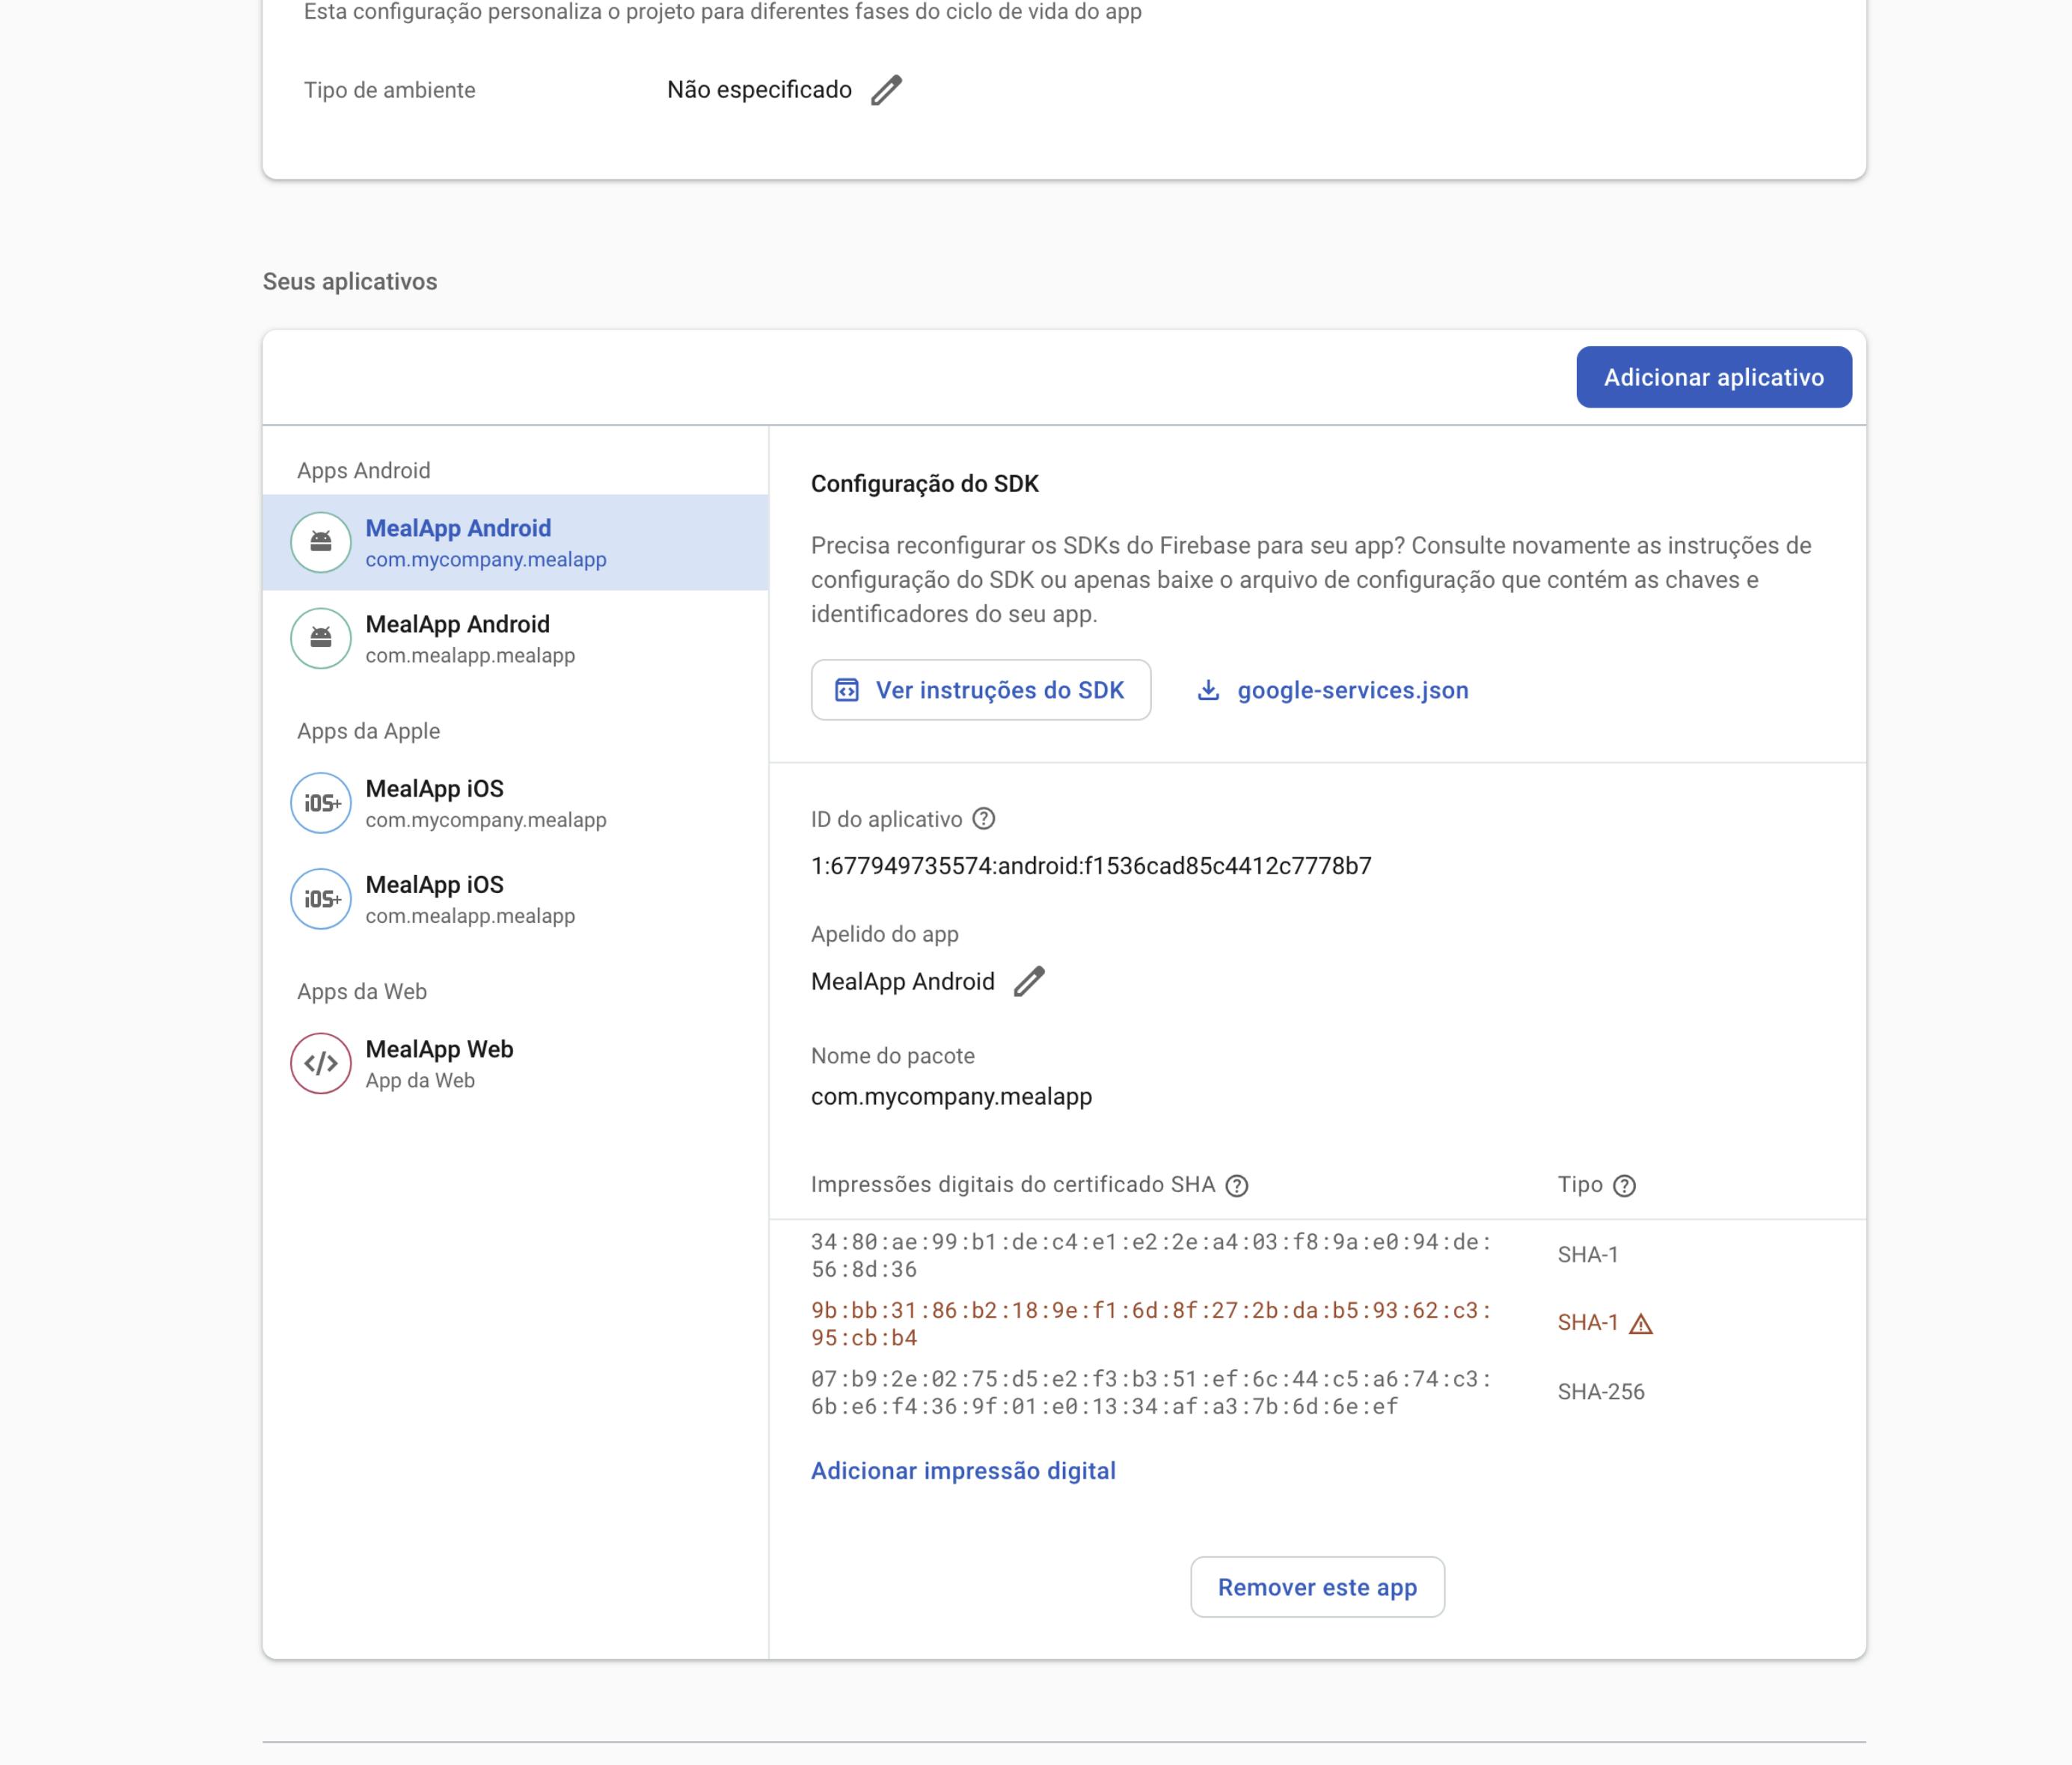Image resolution: width=2072 pixels, height=1765 pixels.
Task: Click pencil icon next to Não especificado
Action: click(x=886, y=90)
